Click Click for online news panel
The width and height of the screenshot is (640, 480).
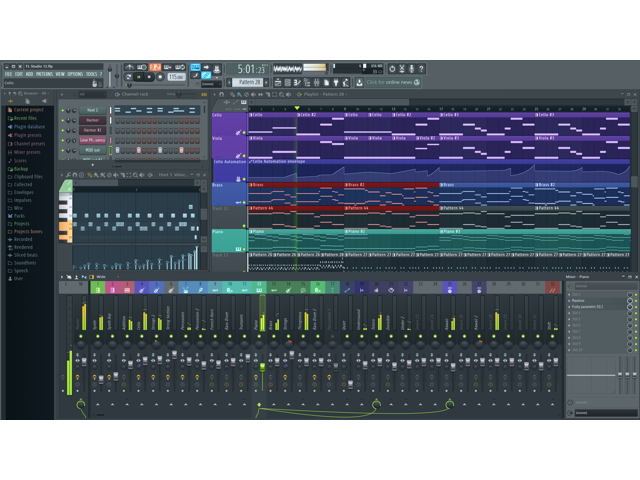click(x=393, y=82)
